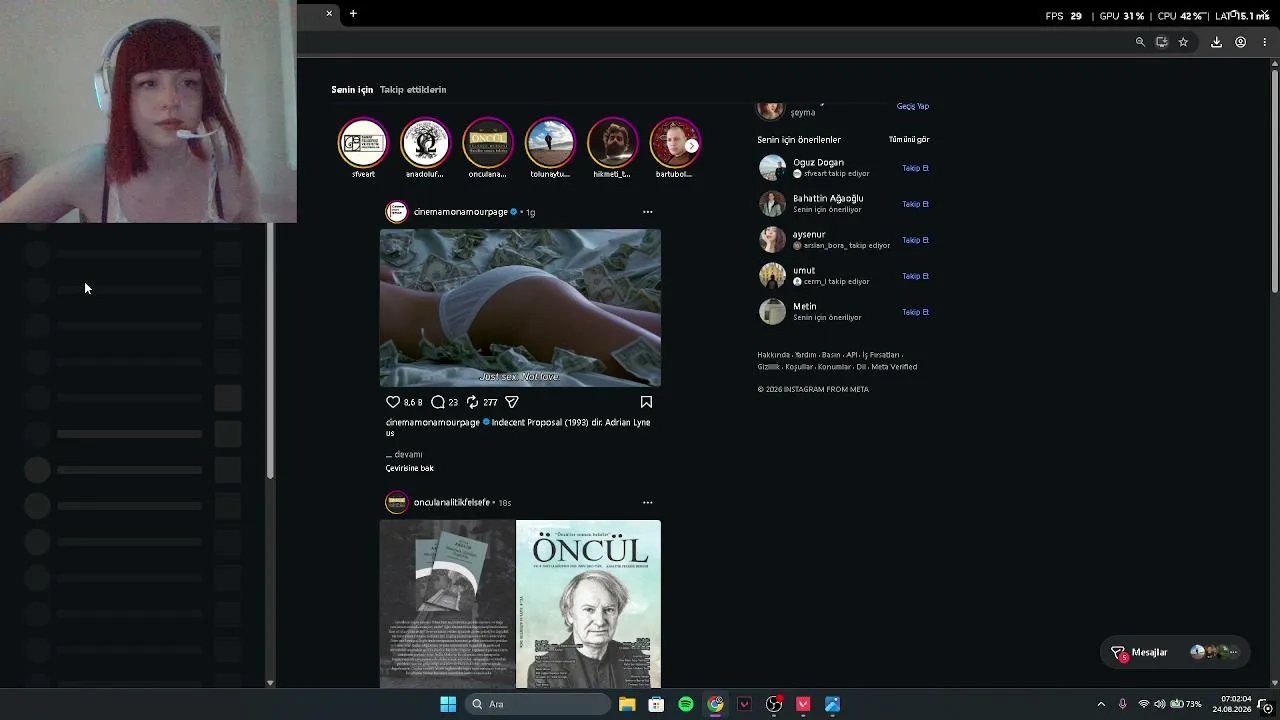1280x720 pixels.
Task: Click the Yardım footer link
Action: (x=805, y=355)
